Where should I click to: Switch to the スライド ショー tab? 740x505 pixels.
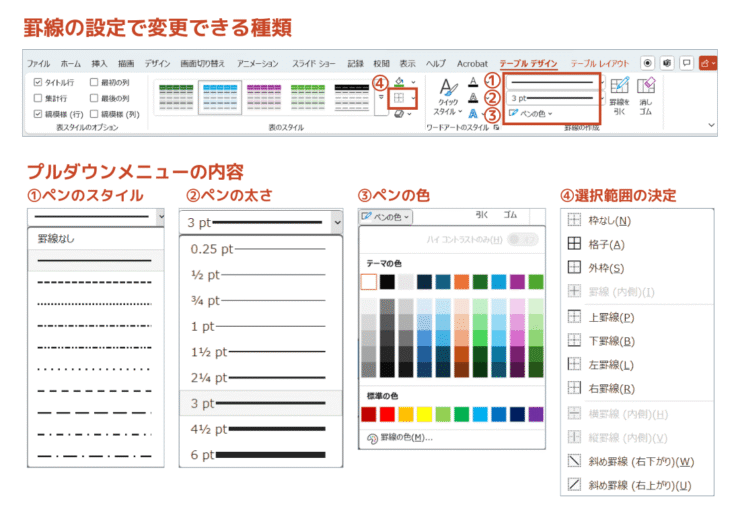click(313, 63)
